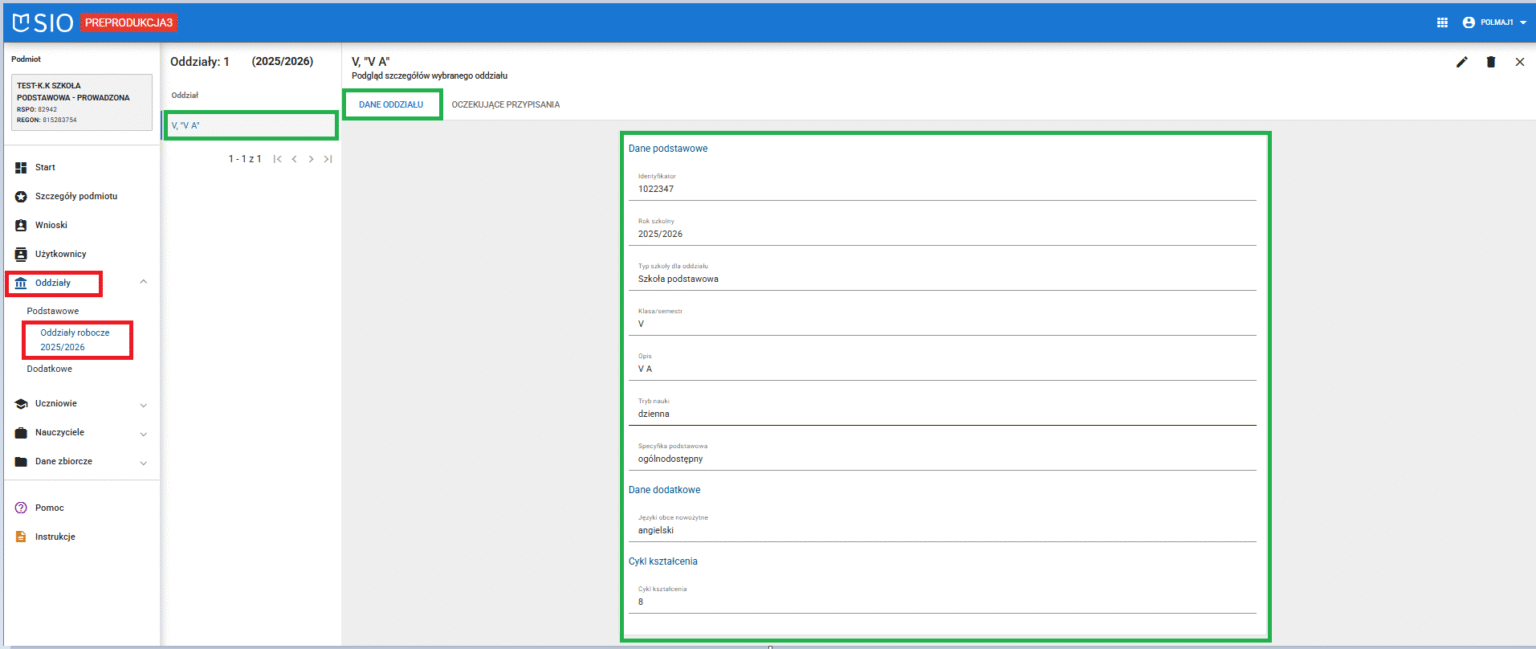The width and height of the screenshot is (1536, 649).
Task: Collapse the Oddziały menu section
Action: coord(143,283)
